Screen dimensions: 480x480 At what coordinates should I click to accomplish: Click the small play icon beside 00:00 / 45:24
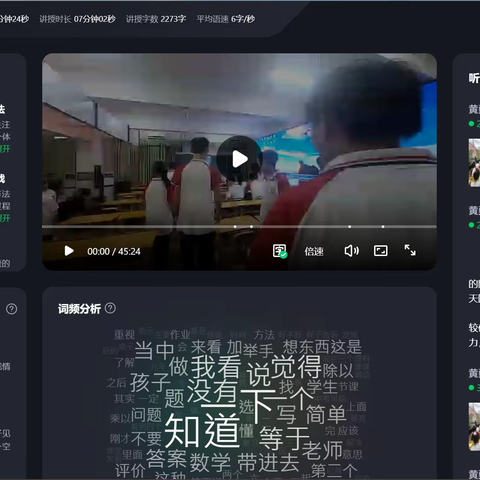click(69, 251)
